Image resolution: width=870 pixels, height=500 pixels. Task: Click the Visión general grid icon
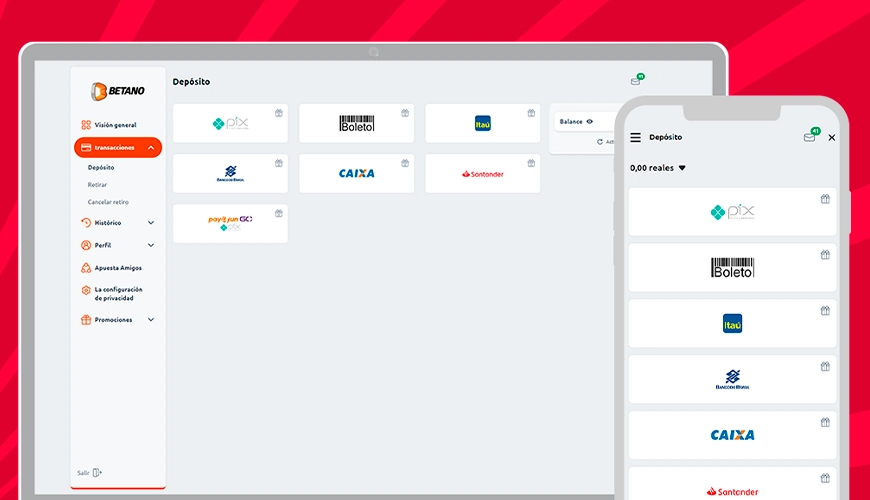[x=86, y=125]
